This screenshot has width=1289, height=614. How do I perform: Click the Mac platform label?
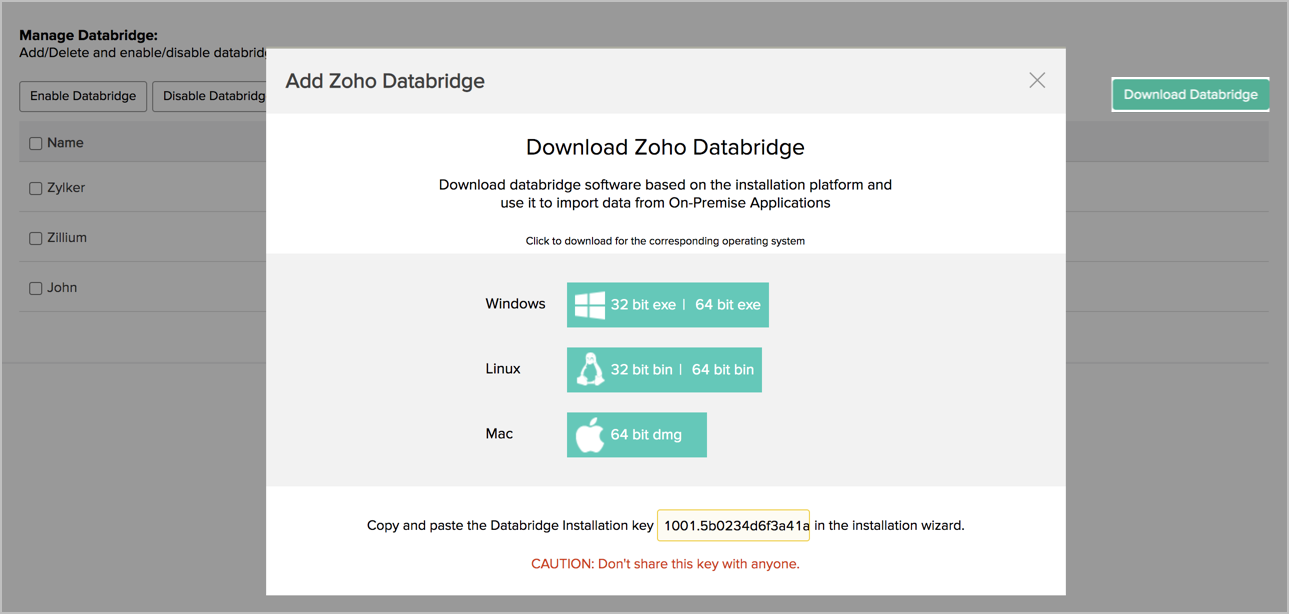coord(499,434)
